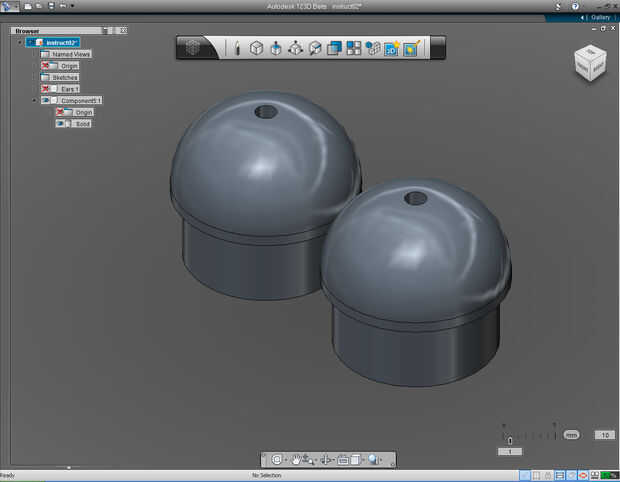Click the dark end cap of the toolbar
Screen dimensions: 620x482
tap(438, 47)
